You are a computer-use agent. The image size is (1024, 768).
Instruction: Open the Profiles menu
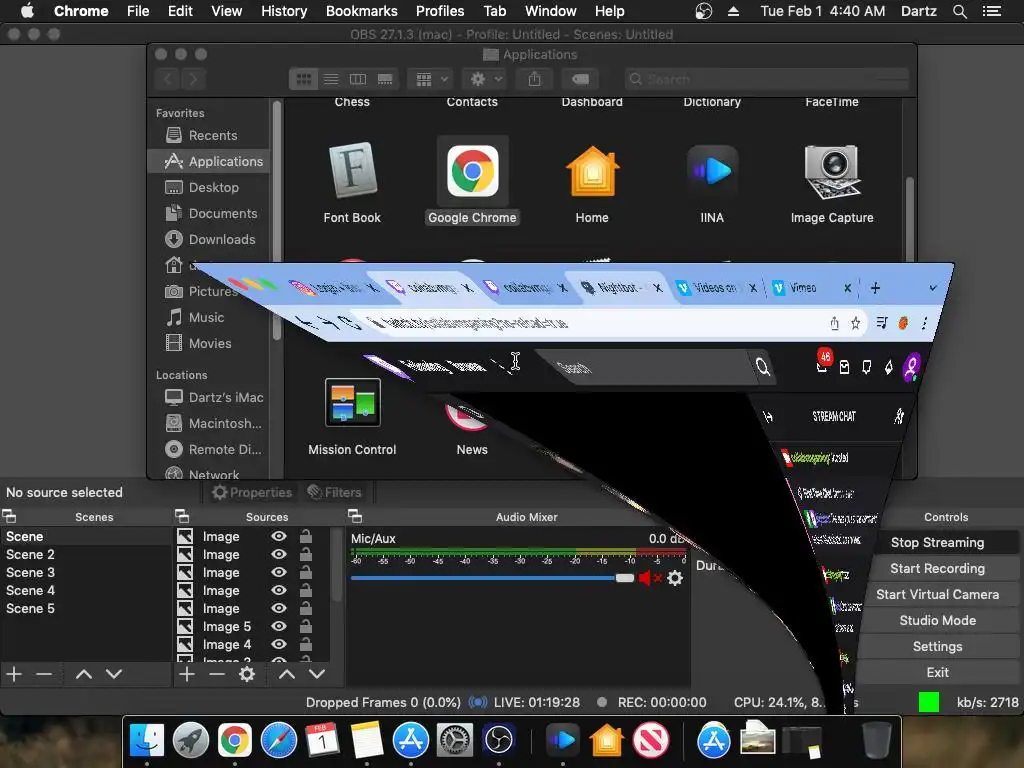(440, 11)
